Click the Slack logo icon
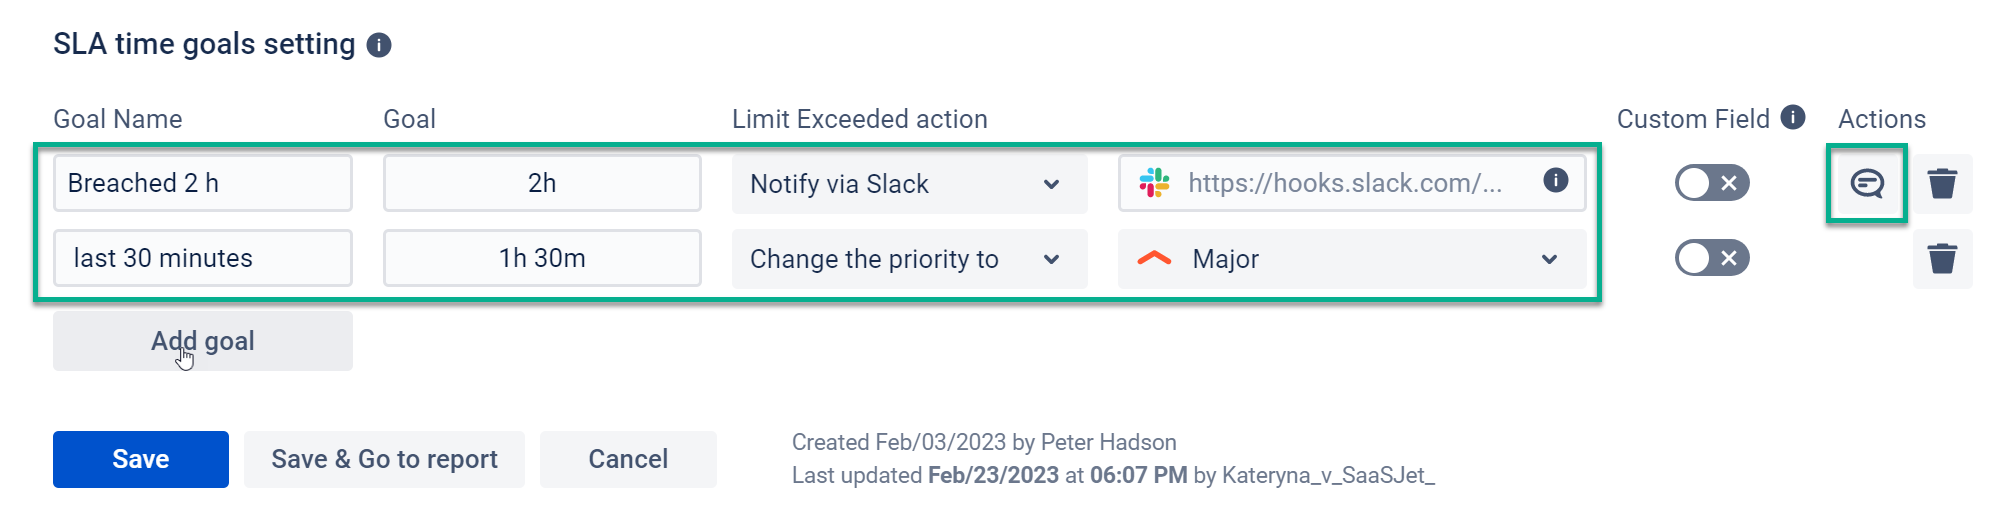The image size is (1996, 516). coord(1155,183)
